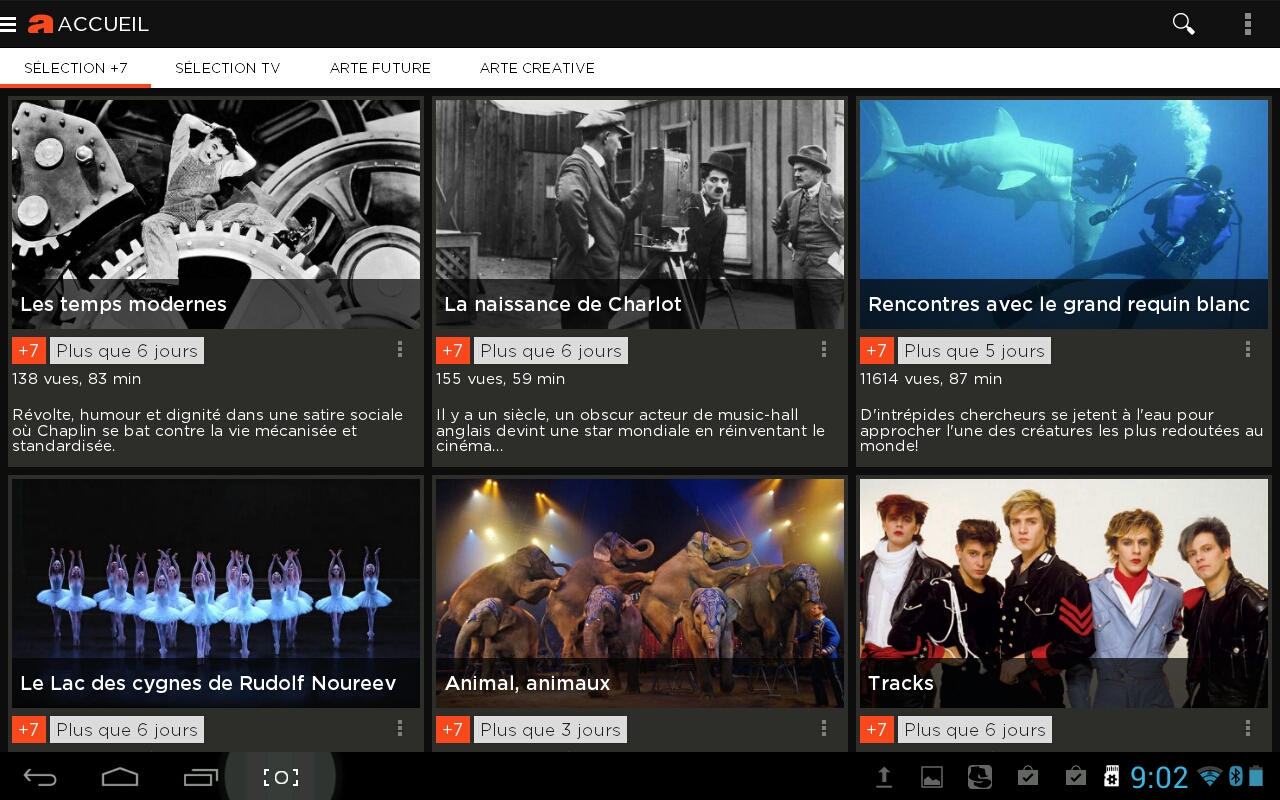1280x800 pixels.
Task: Open the ARTE CREATIVE tab
Action: point(537,68)
